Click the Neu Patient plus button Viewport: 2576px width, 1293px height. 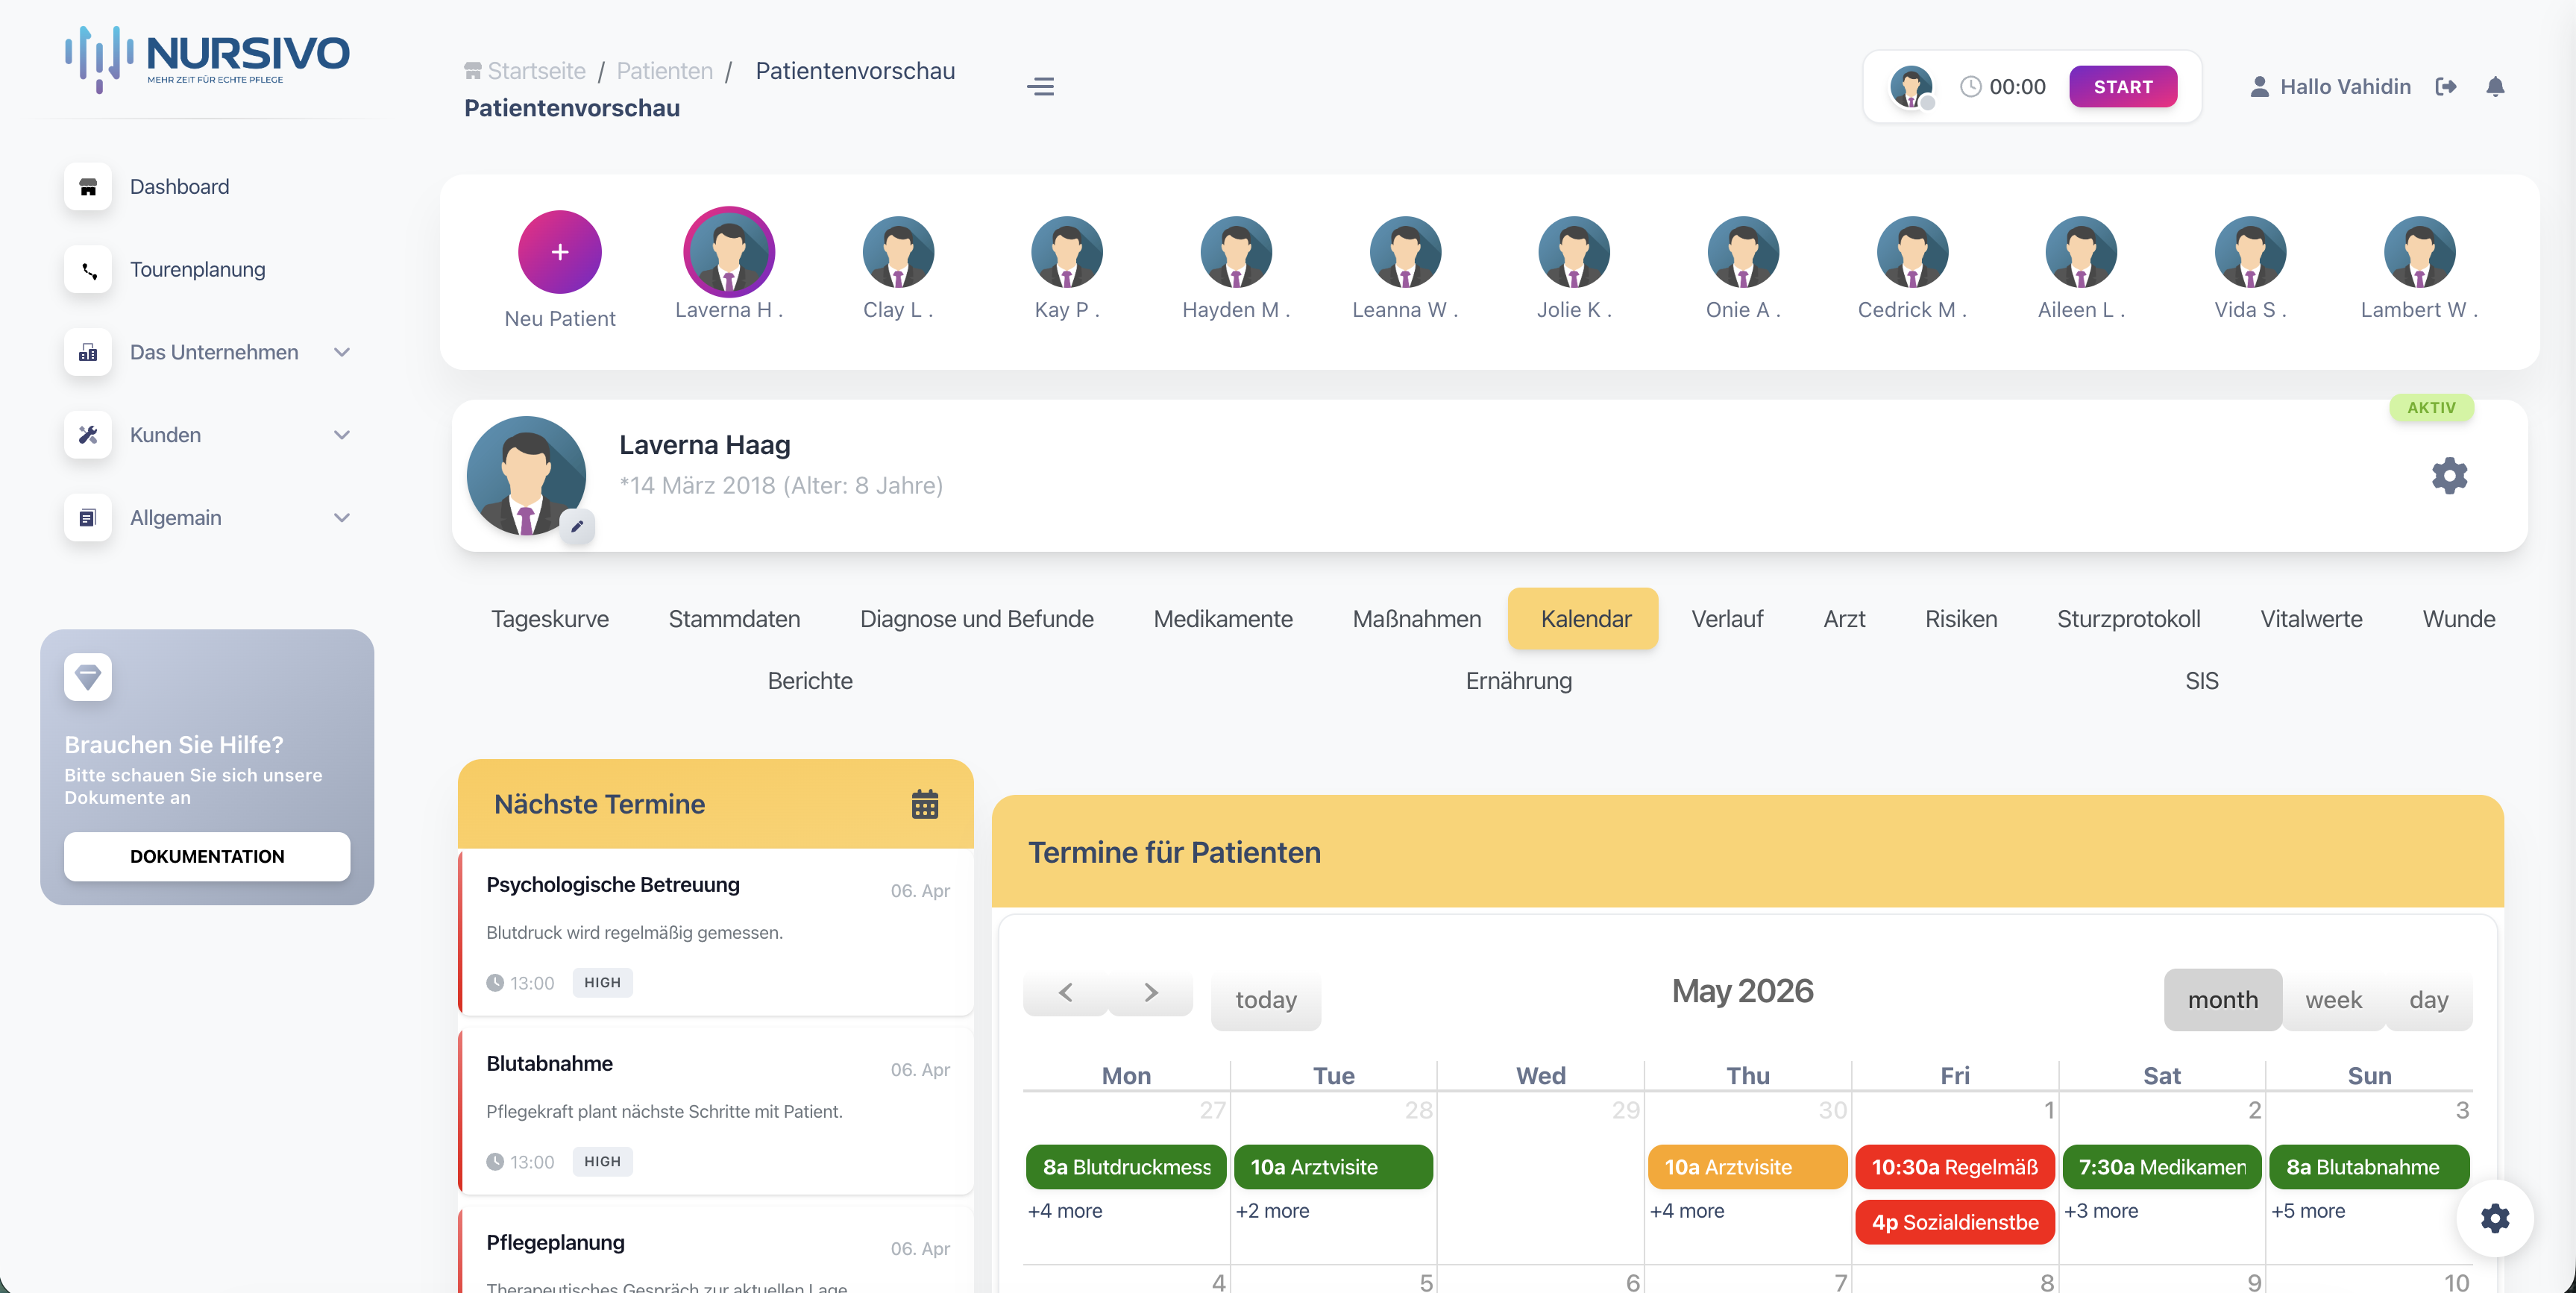560,252
